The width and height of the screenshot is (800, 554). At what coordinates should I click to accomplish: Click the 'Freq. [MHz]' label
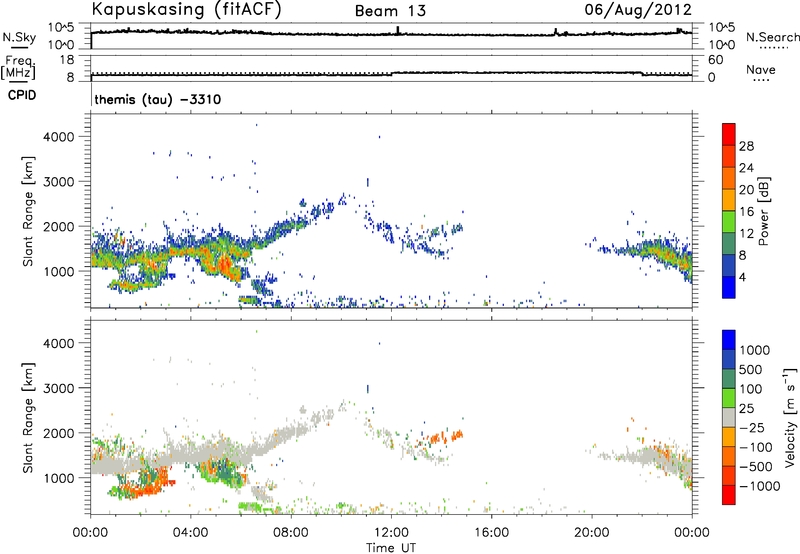click(x=18, y=68)
